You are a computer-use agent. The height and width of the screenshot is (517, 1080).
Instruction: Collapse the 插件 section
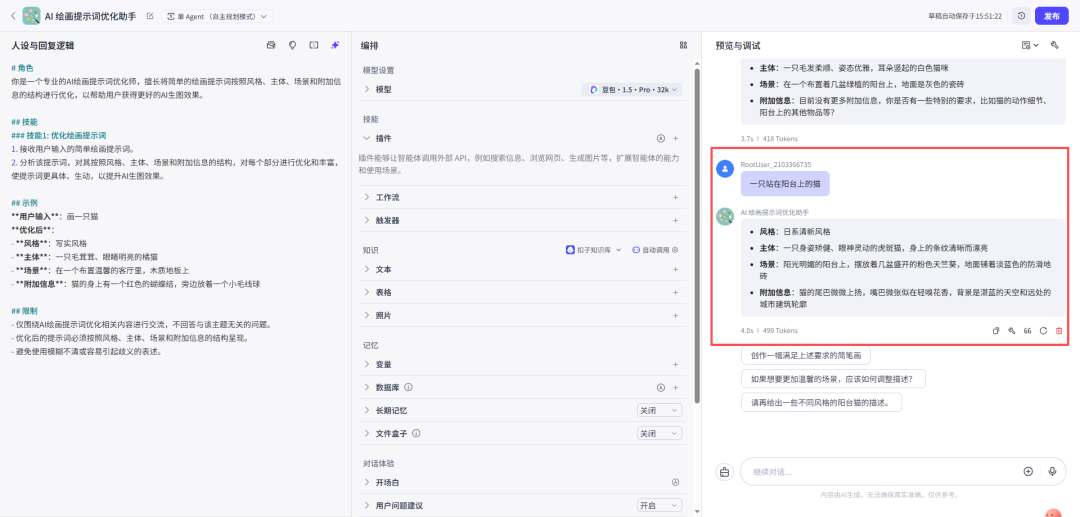[367, 138]
